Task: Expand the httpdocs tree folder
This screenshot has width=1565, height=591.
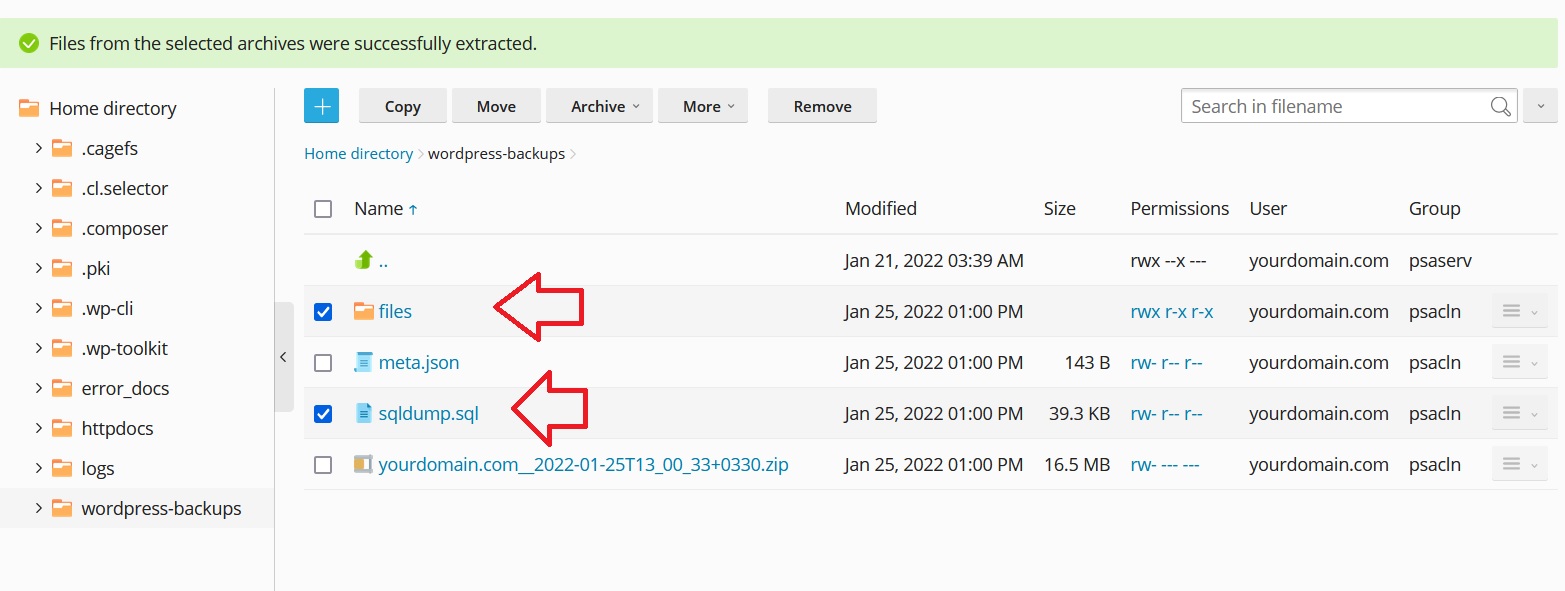Action: coord(39,428)
